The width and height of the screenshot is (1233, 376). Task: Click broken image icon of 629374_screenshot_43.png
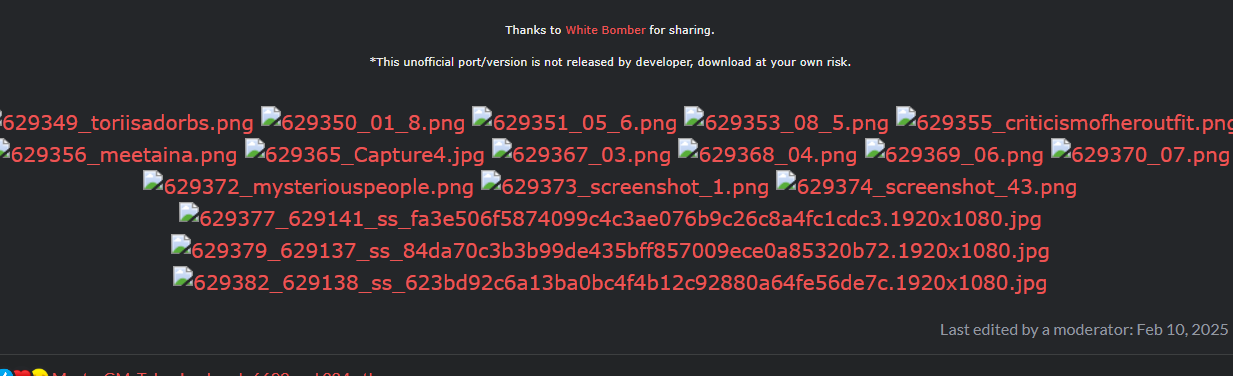pos(786,181)
